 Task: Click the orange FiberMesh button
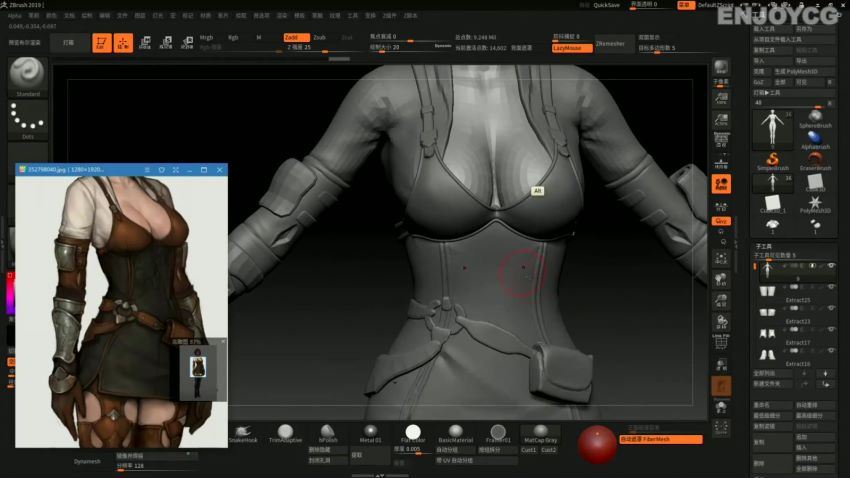[x=661, y=439]
